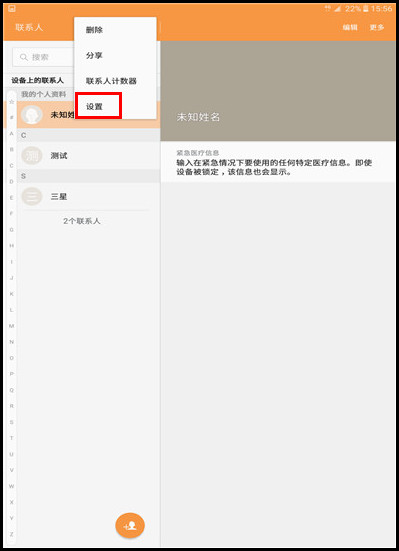Jump to letter Z in index bar
This screenshot has height=551, width=399.
(x=12, y=534)
